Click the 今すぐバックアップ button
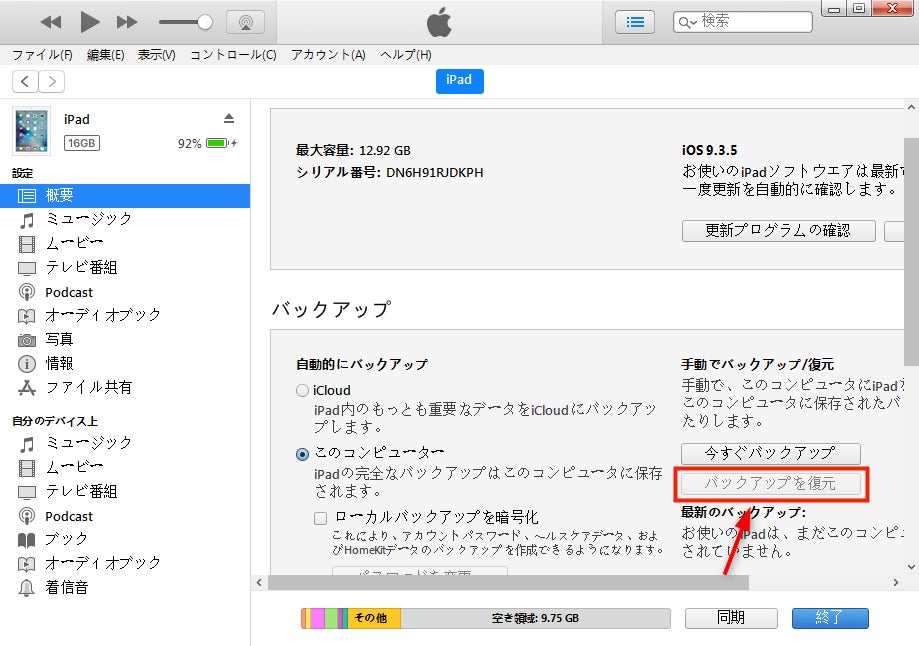This screenshot has height=646, width=919. (x=771, y=453)
